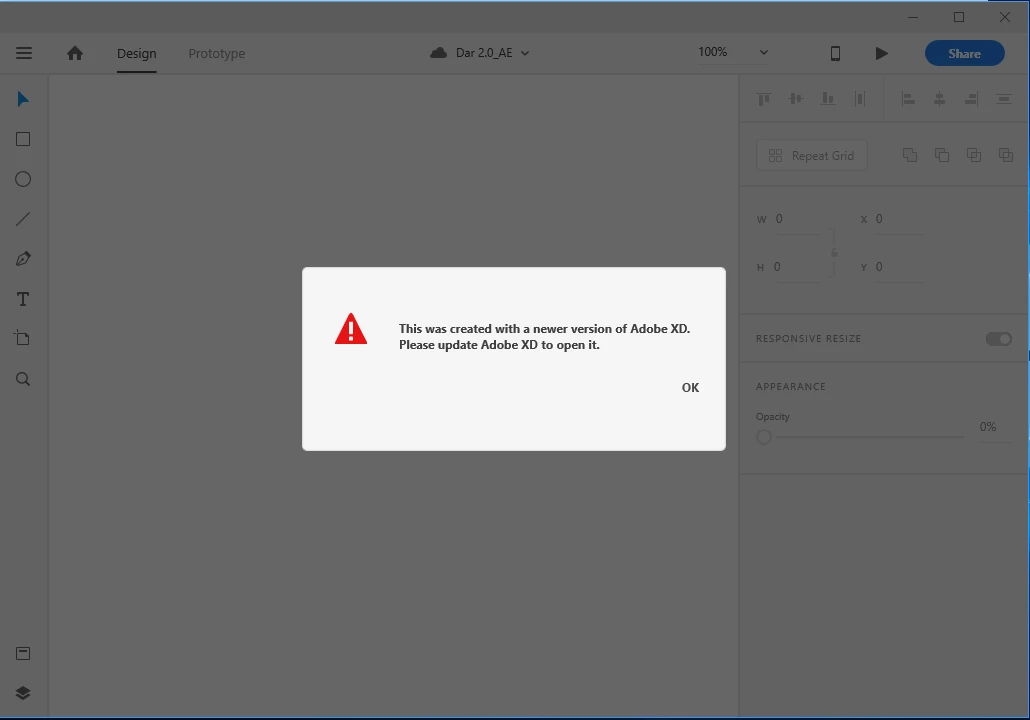This screenshot has width=1030, height=720.
Task: Switch to the Design tab
Action: click(137, 53)
